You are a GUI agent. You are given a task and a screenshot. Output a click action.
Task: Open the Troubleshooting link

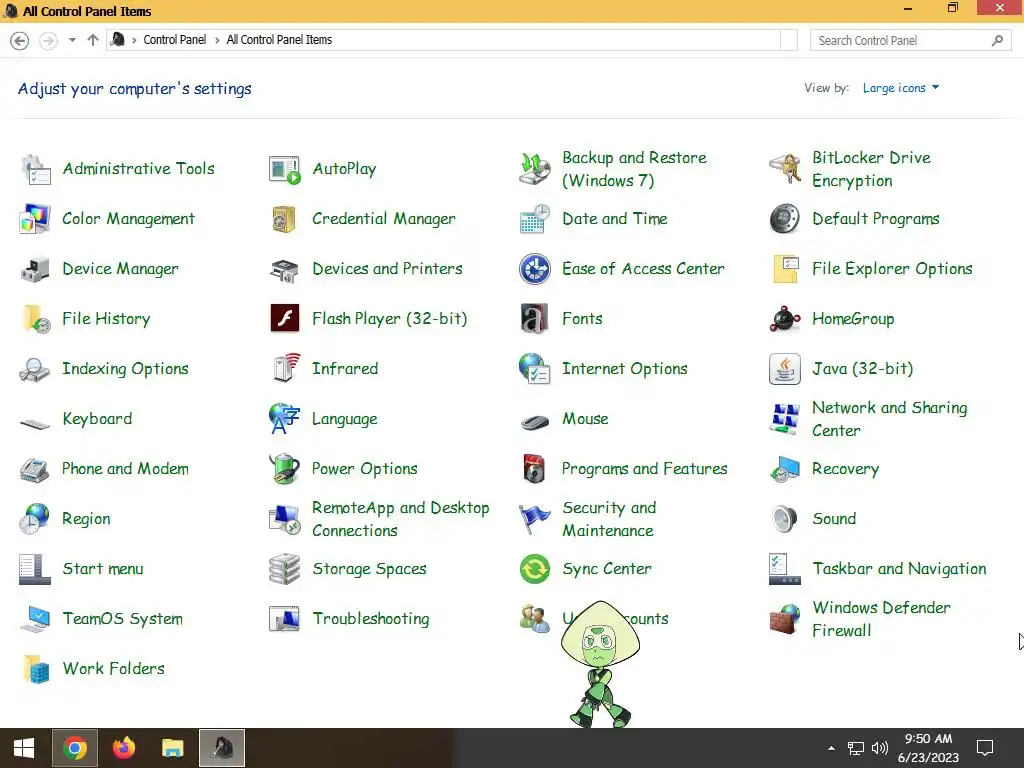click(x=371, y=619)
